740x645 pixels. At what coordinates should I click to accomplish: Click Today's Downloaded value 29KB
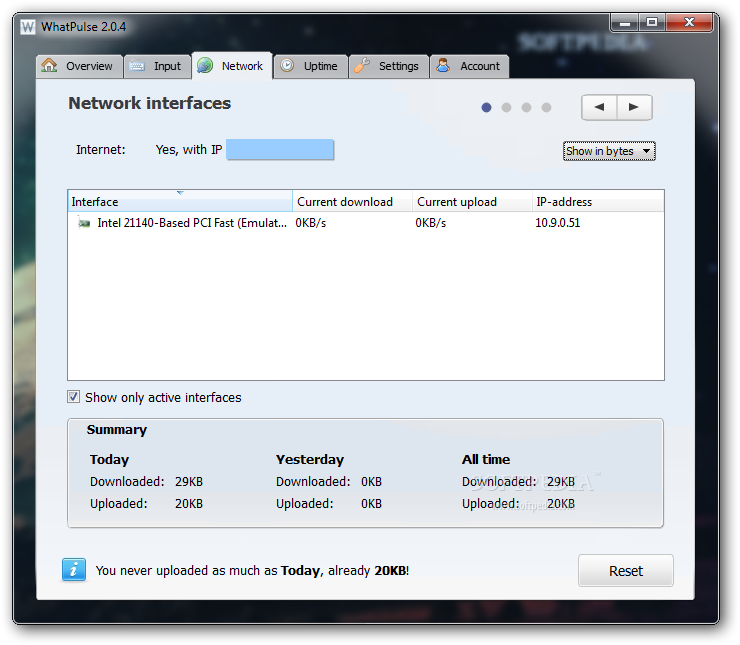pos(189,482)
